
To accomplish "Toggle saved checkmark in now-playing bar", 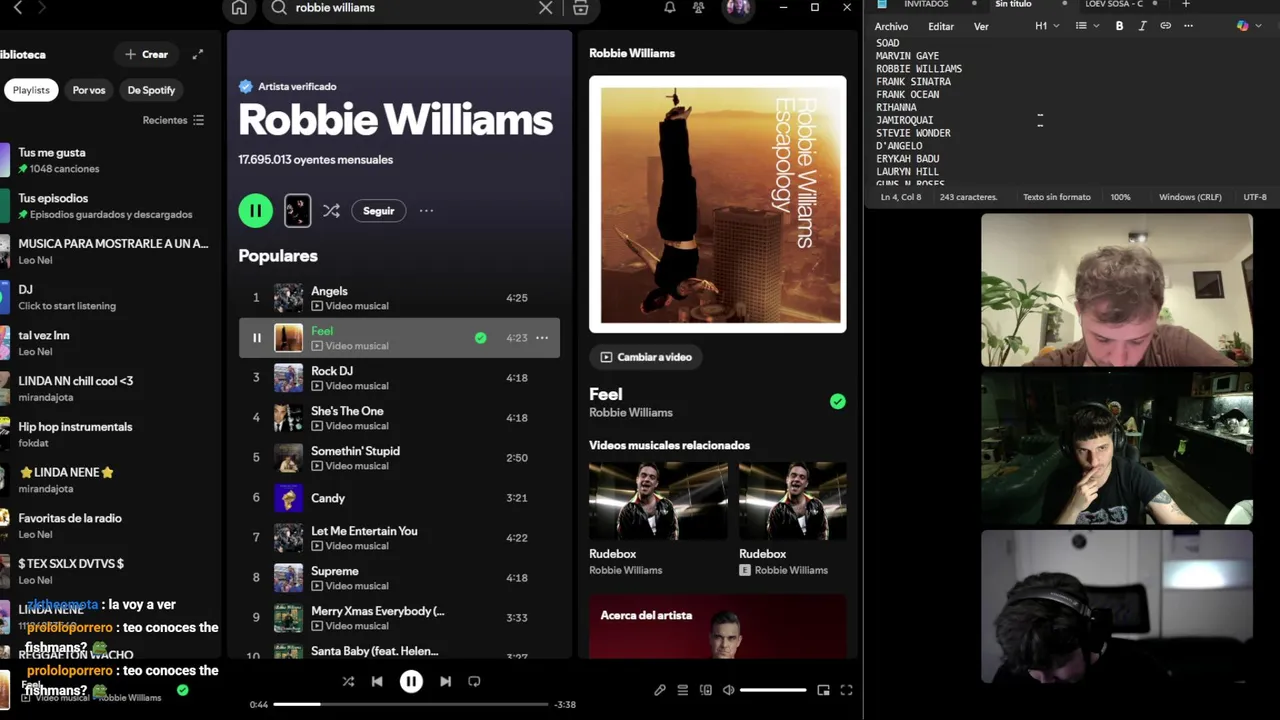I will pyautogui.click(x=182, y=690).
